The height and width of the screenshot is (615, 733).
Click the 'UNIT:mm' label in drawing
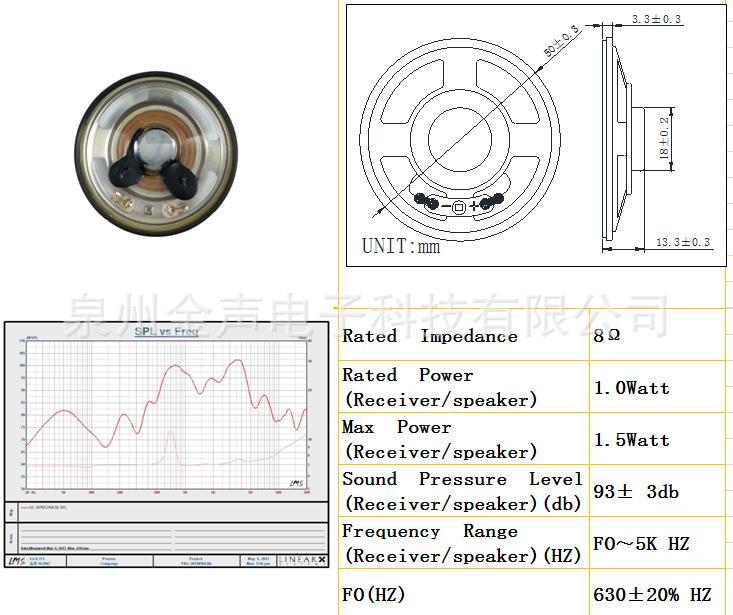401,245
